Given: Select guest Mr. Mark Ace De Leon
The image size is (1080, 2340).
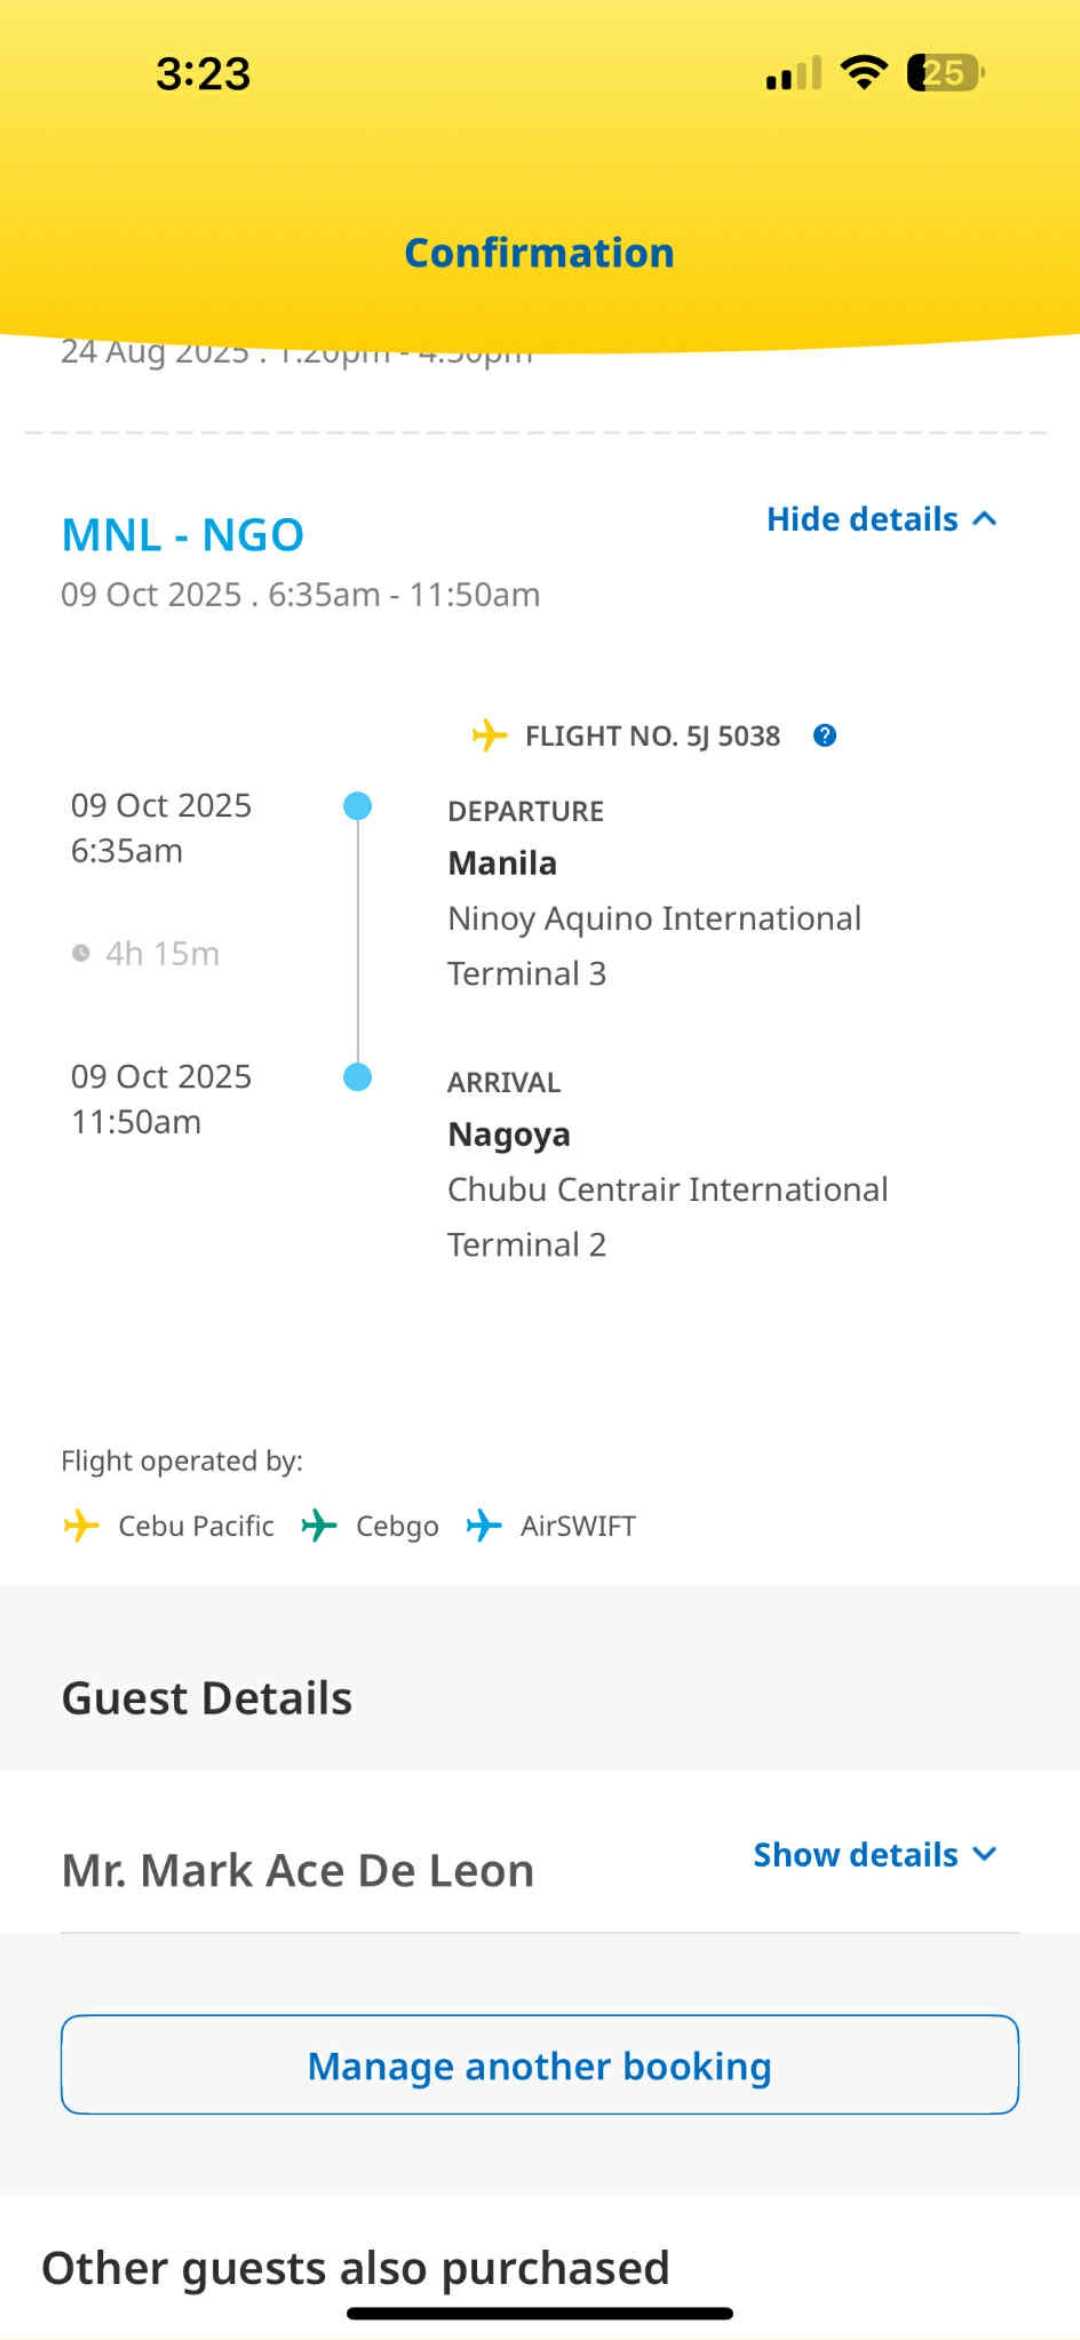Looking at the screenshot, I should [298, 1870].
